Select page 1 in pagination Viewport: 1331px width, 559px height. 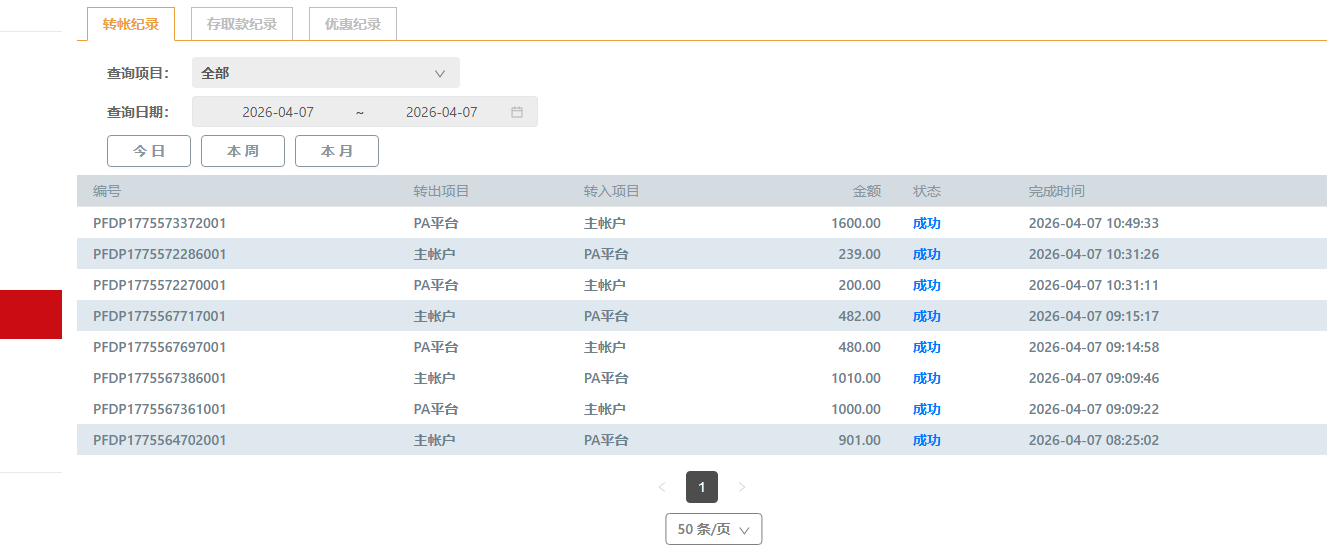coord(702,487)
